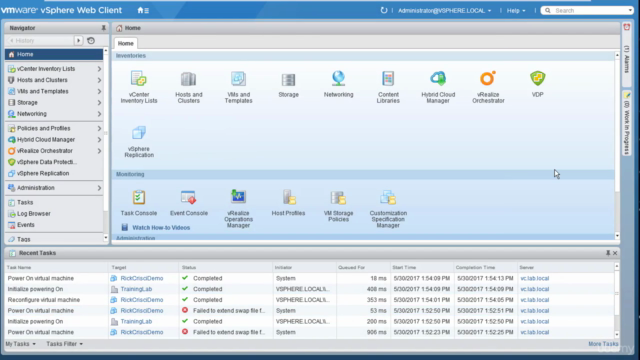The image size is (640, 360).
Task: Open the Administrator@VSPHERE.LOCAL user dropdown
Action: [444, 11]
